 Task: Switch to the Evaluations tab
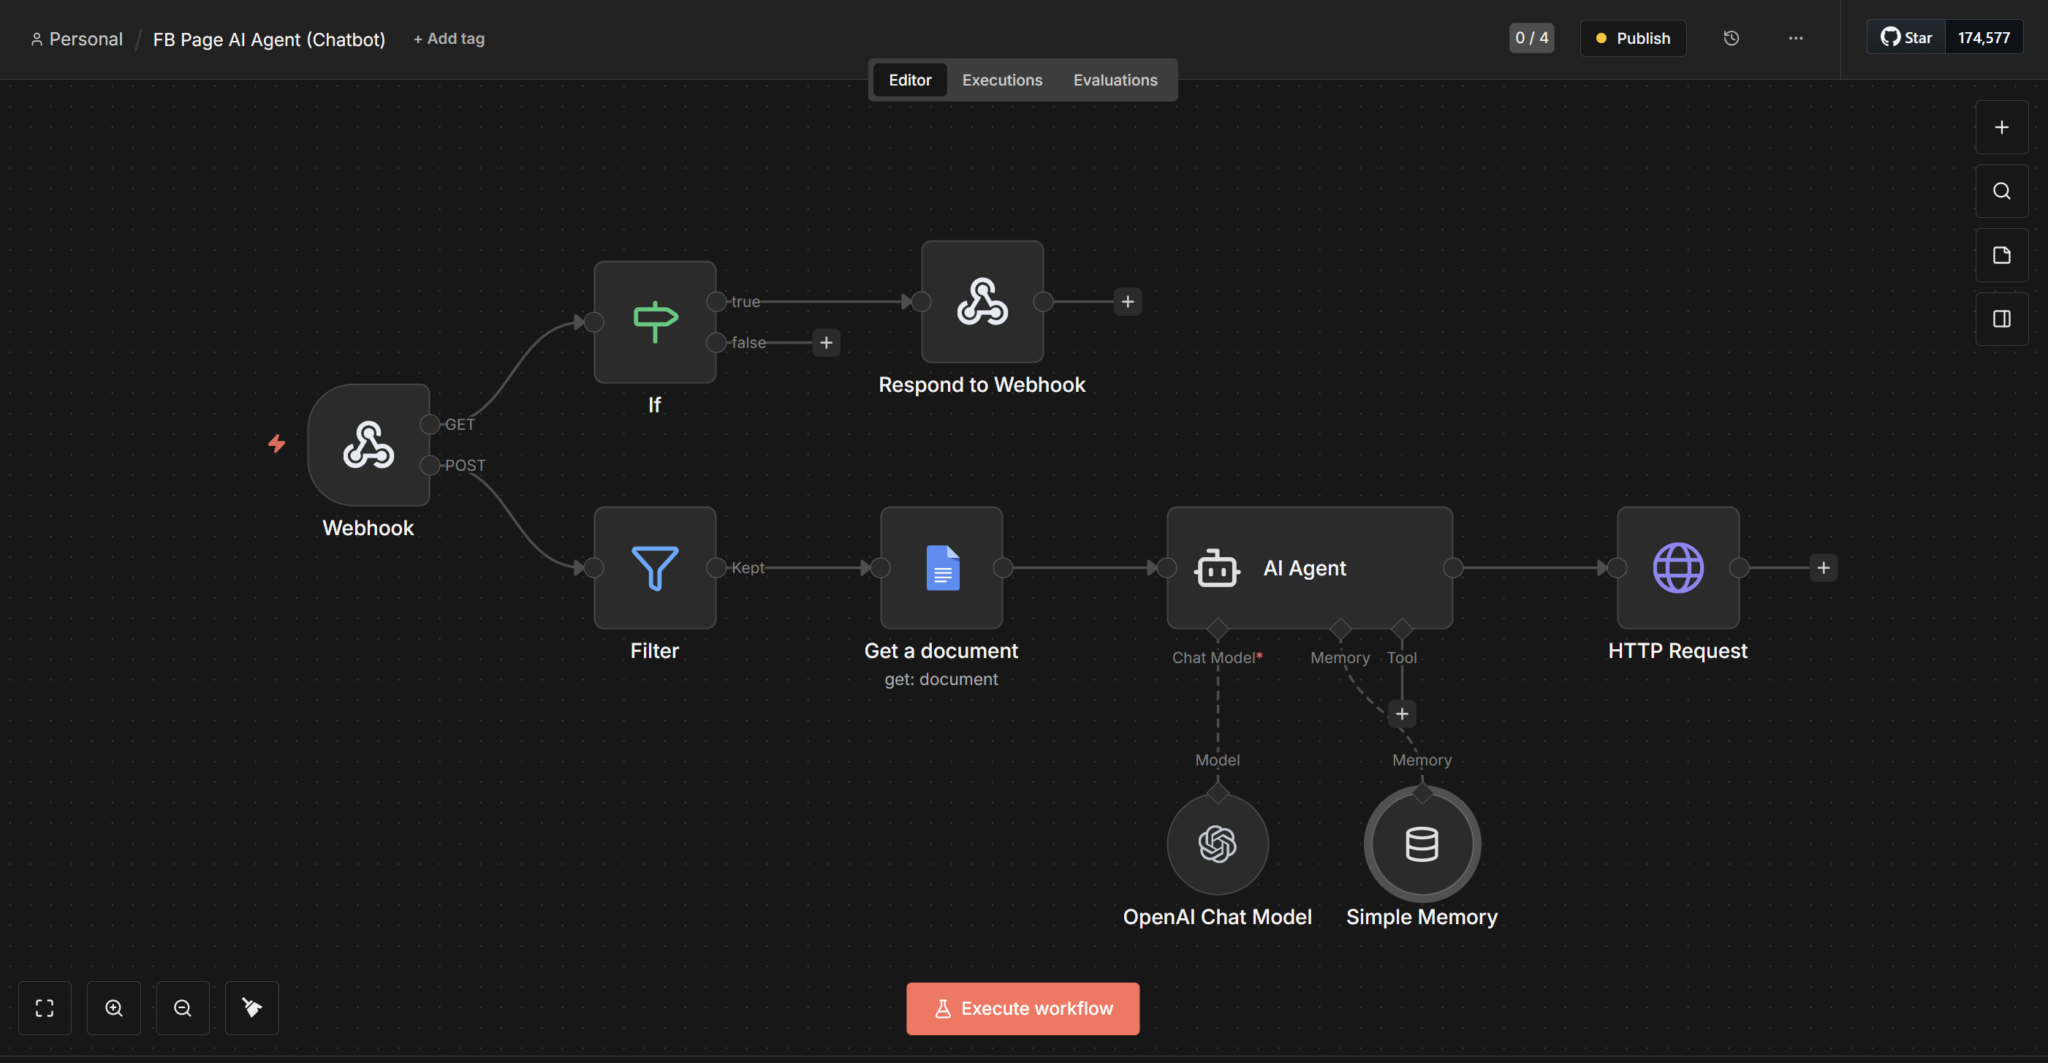(x=1115, y=79)
